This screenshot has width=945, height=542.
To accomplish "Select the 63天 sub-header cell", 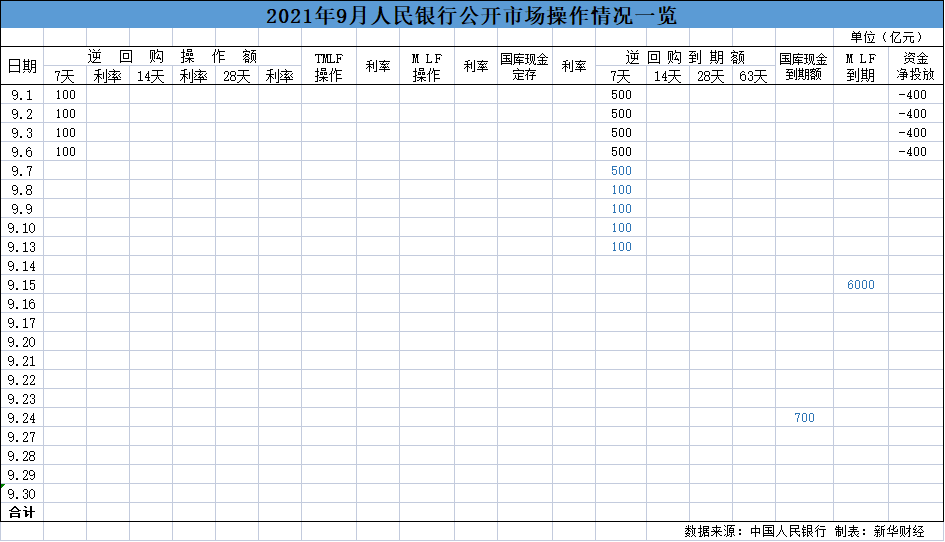I will click(753, 76).
